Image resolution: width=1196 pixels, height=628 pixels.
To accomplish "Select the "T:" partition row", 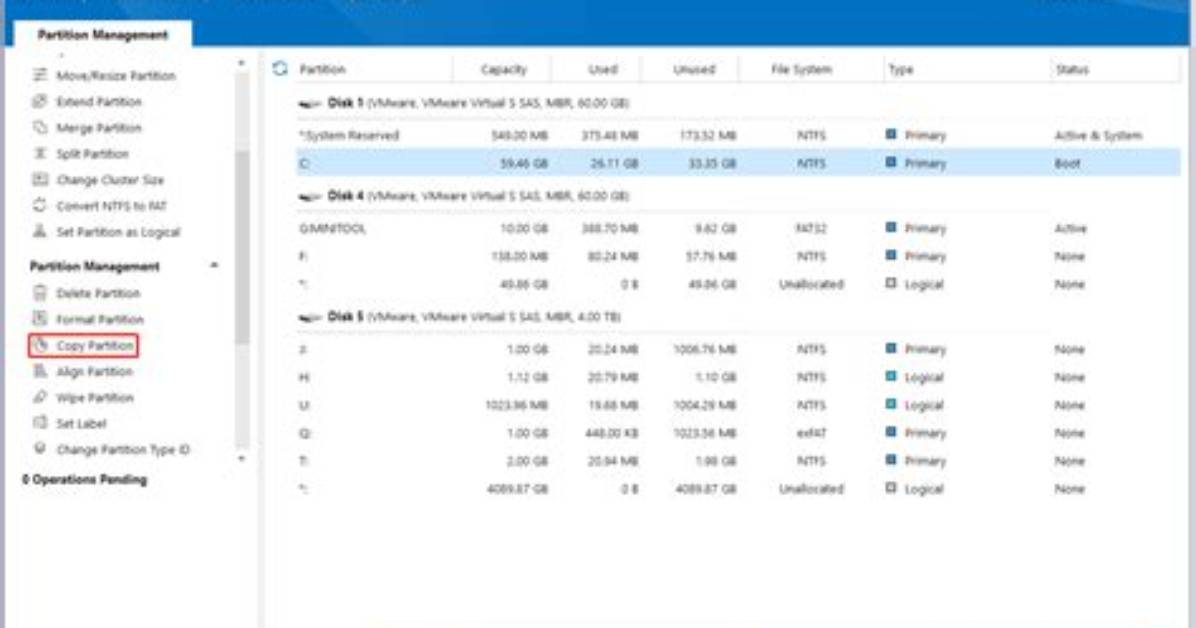I will click(738, 461).
